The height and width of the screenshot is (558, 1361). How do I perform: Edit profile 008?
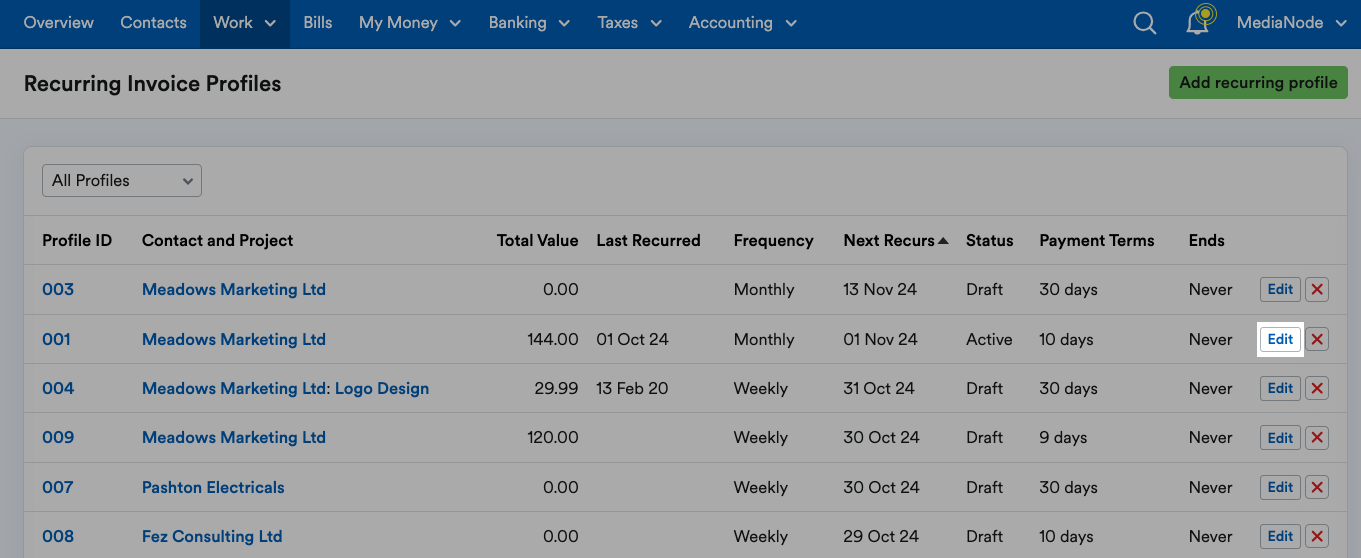tap(1280, 536)
